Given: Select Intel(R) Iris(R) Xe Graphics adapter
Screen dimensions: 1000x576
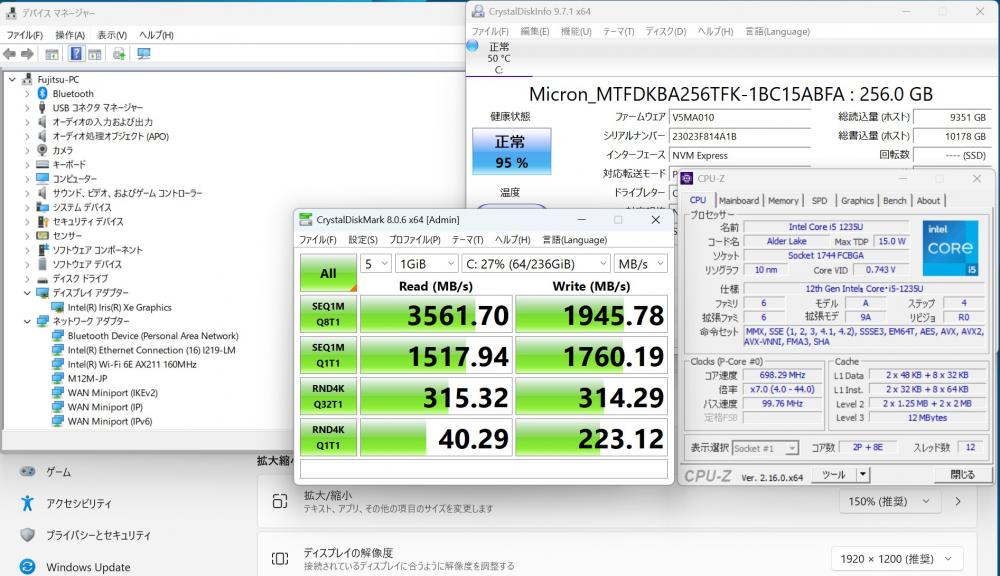Looking at the screenshot, I should click(x=119, y=307).
